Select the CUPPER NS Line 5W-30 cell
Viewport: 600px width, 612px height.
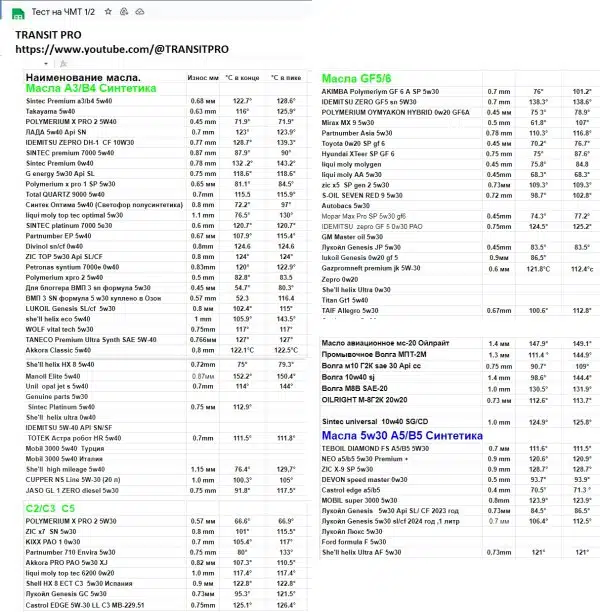pyautogui.click(x=73, y=480)
